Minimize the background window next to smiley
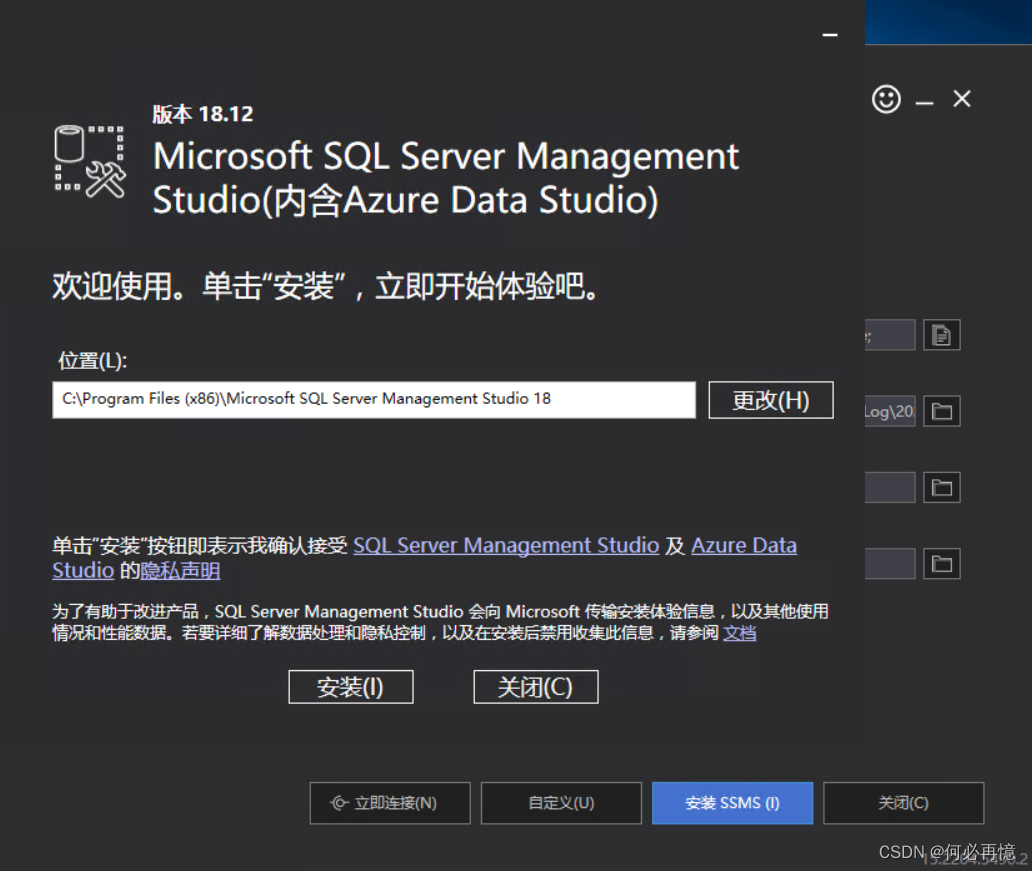Screen dimensions: 1032x871 [x=924, y=103]
